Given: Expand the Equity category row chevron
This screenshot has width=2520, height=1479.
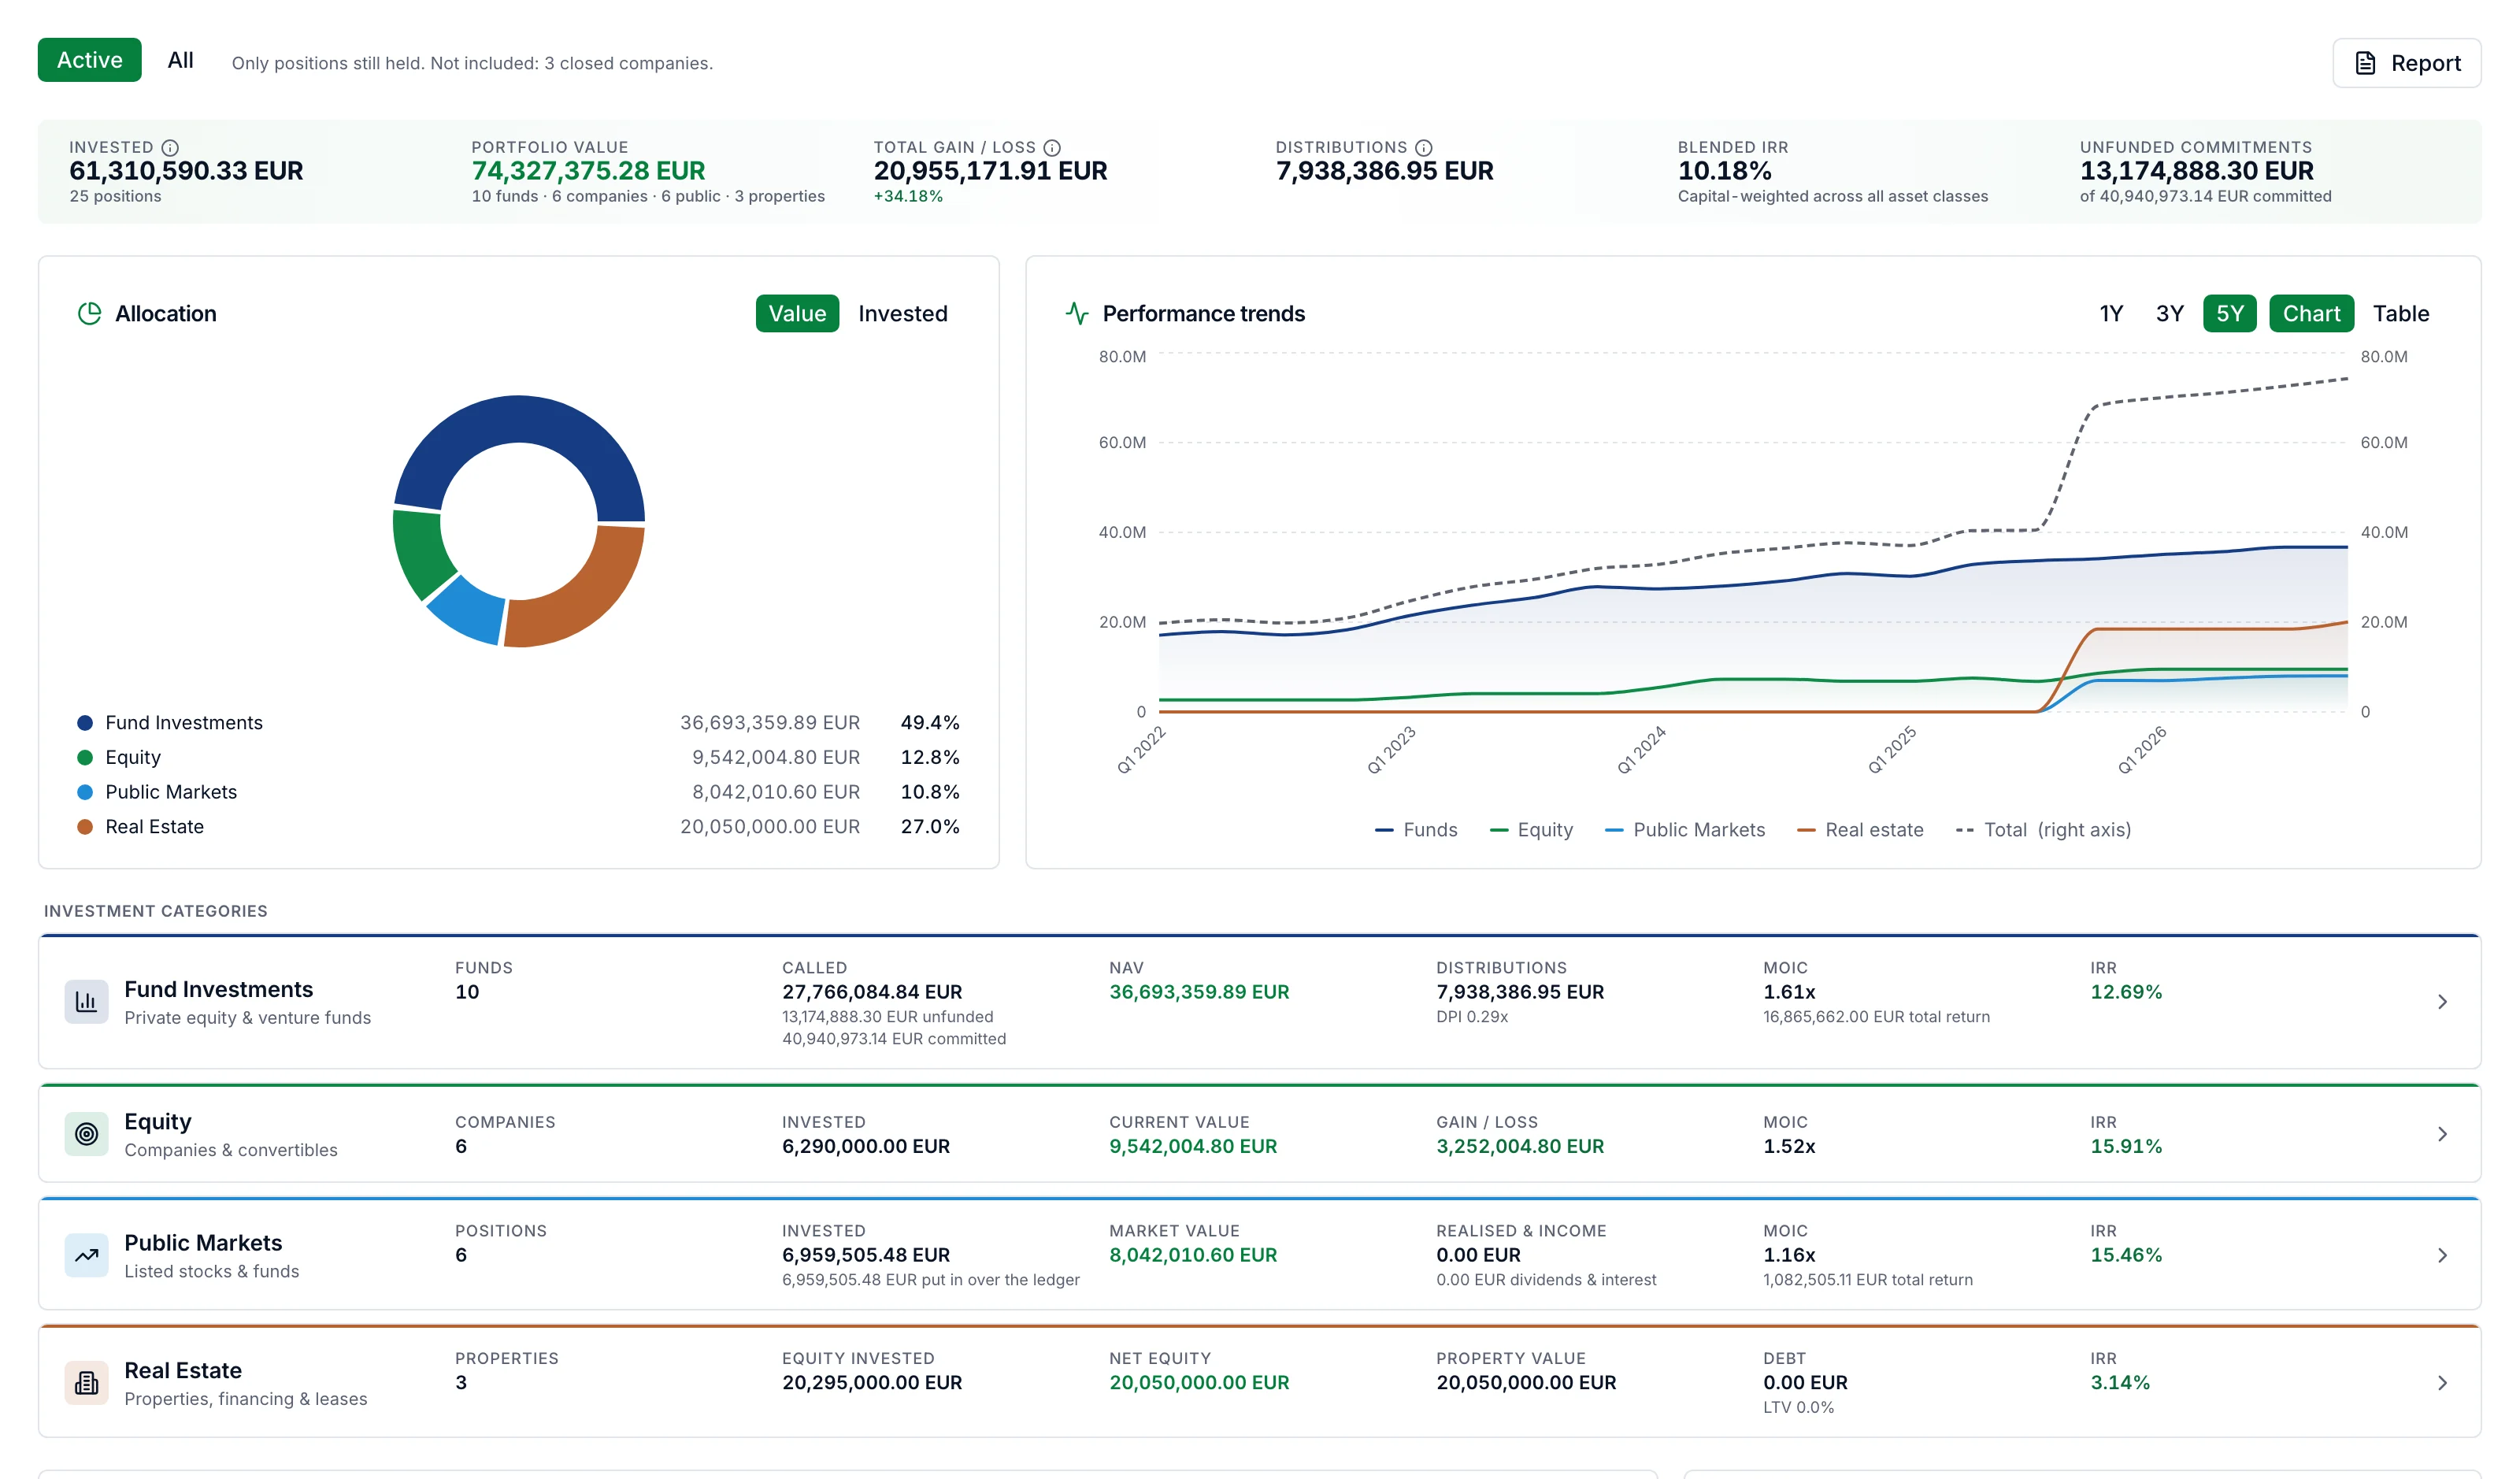Looking at the screenshot, I should (x=2442, y=1134).
